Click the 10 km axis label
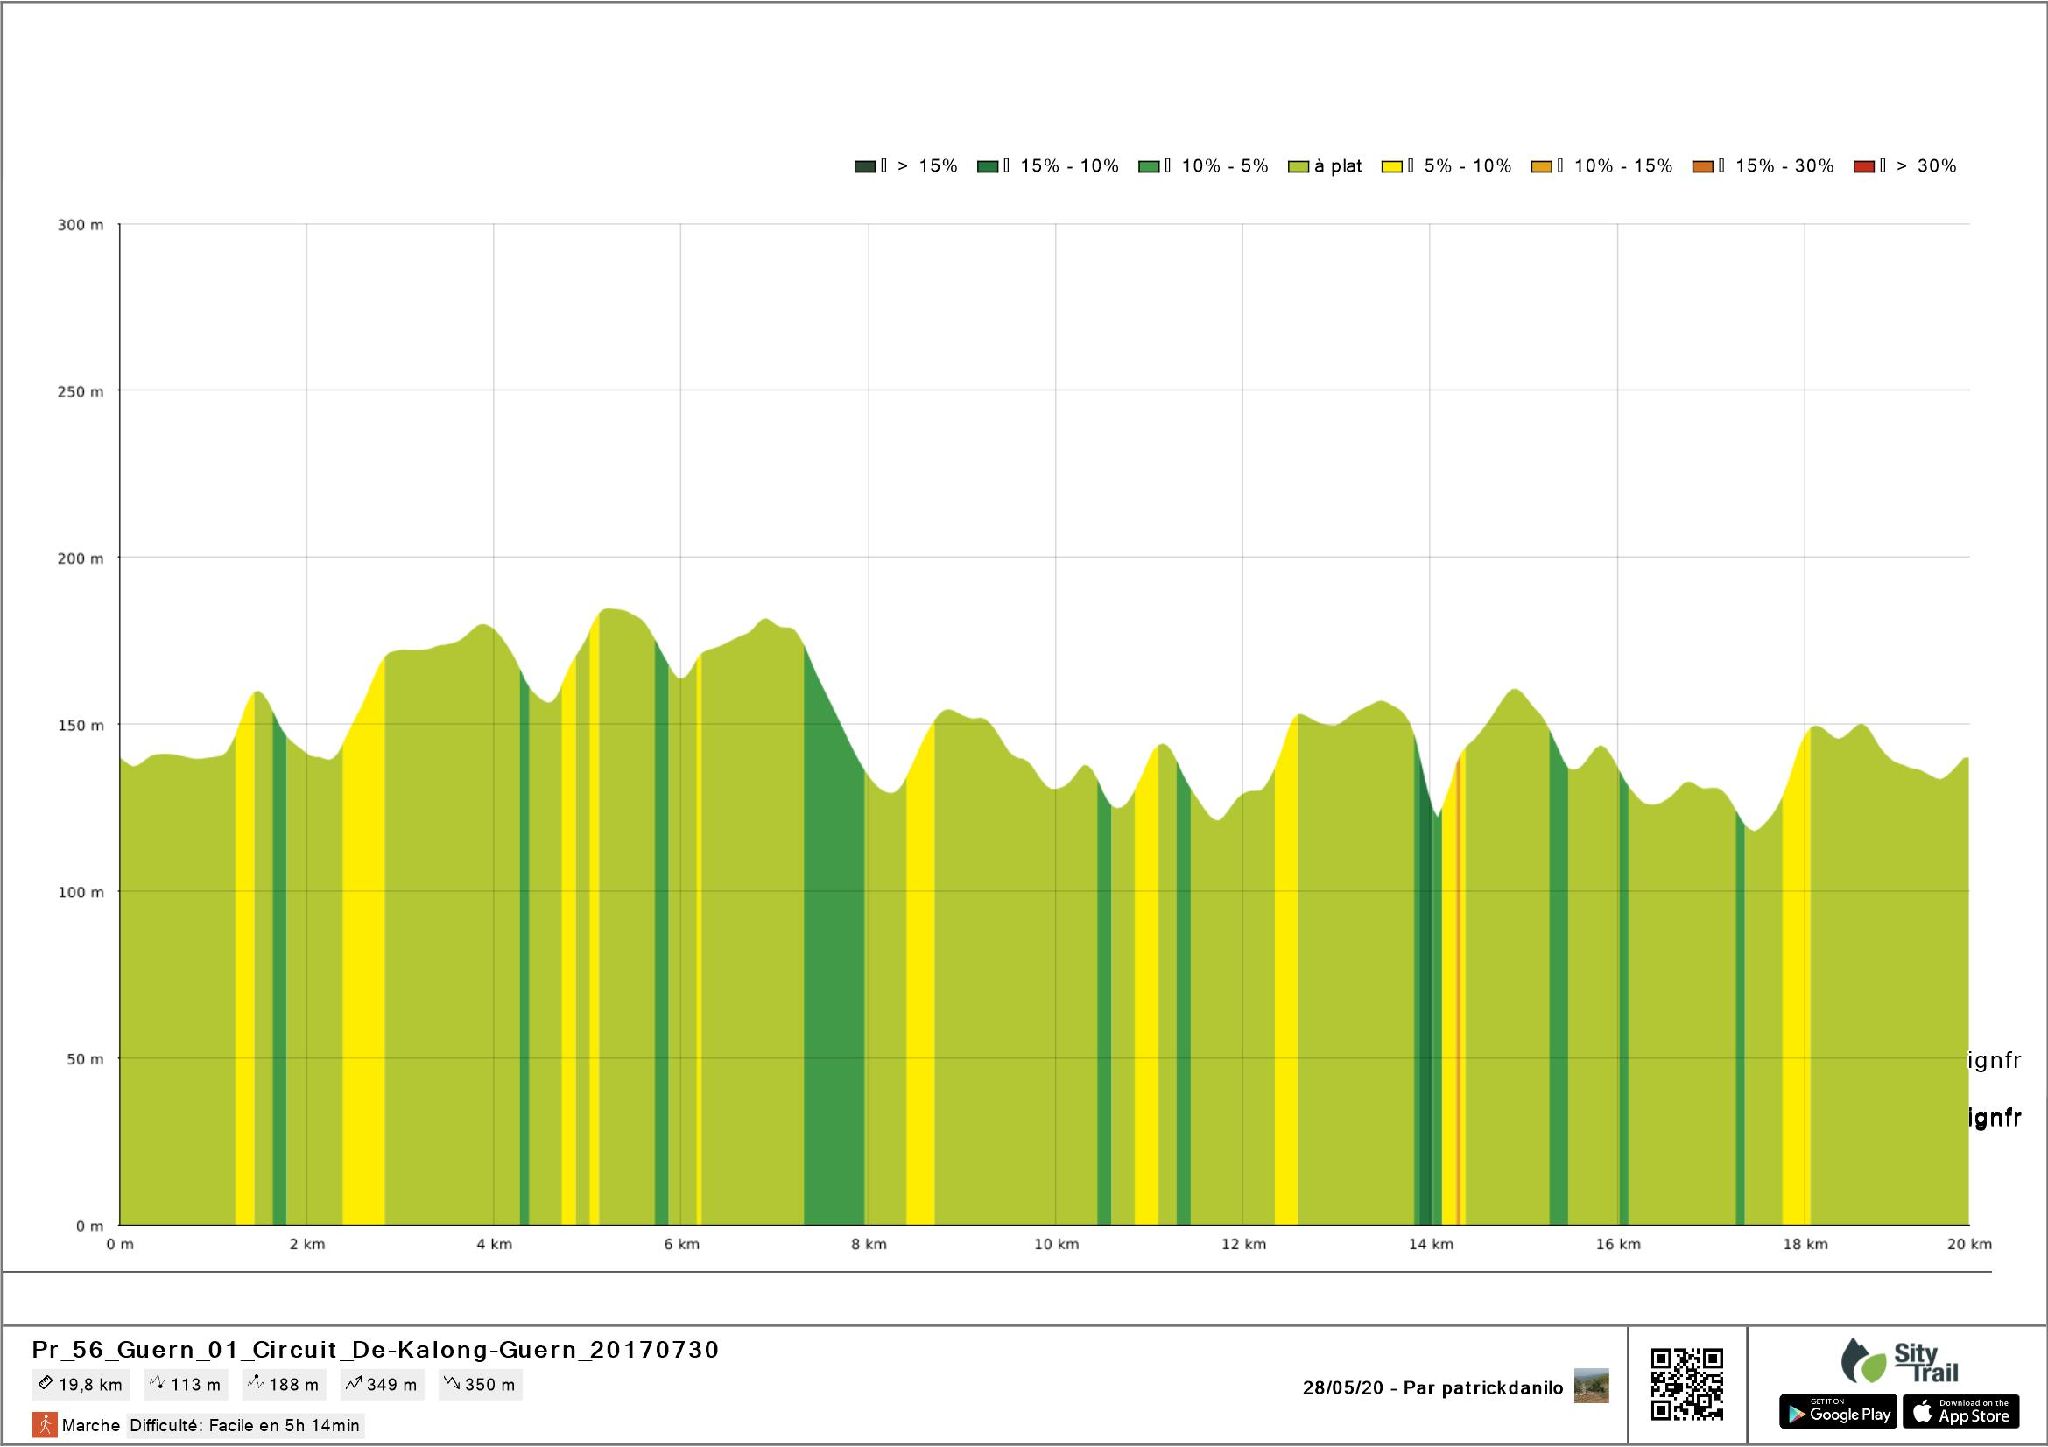2048x1447 pixels. coord(1056,1244)
